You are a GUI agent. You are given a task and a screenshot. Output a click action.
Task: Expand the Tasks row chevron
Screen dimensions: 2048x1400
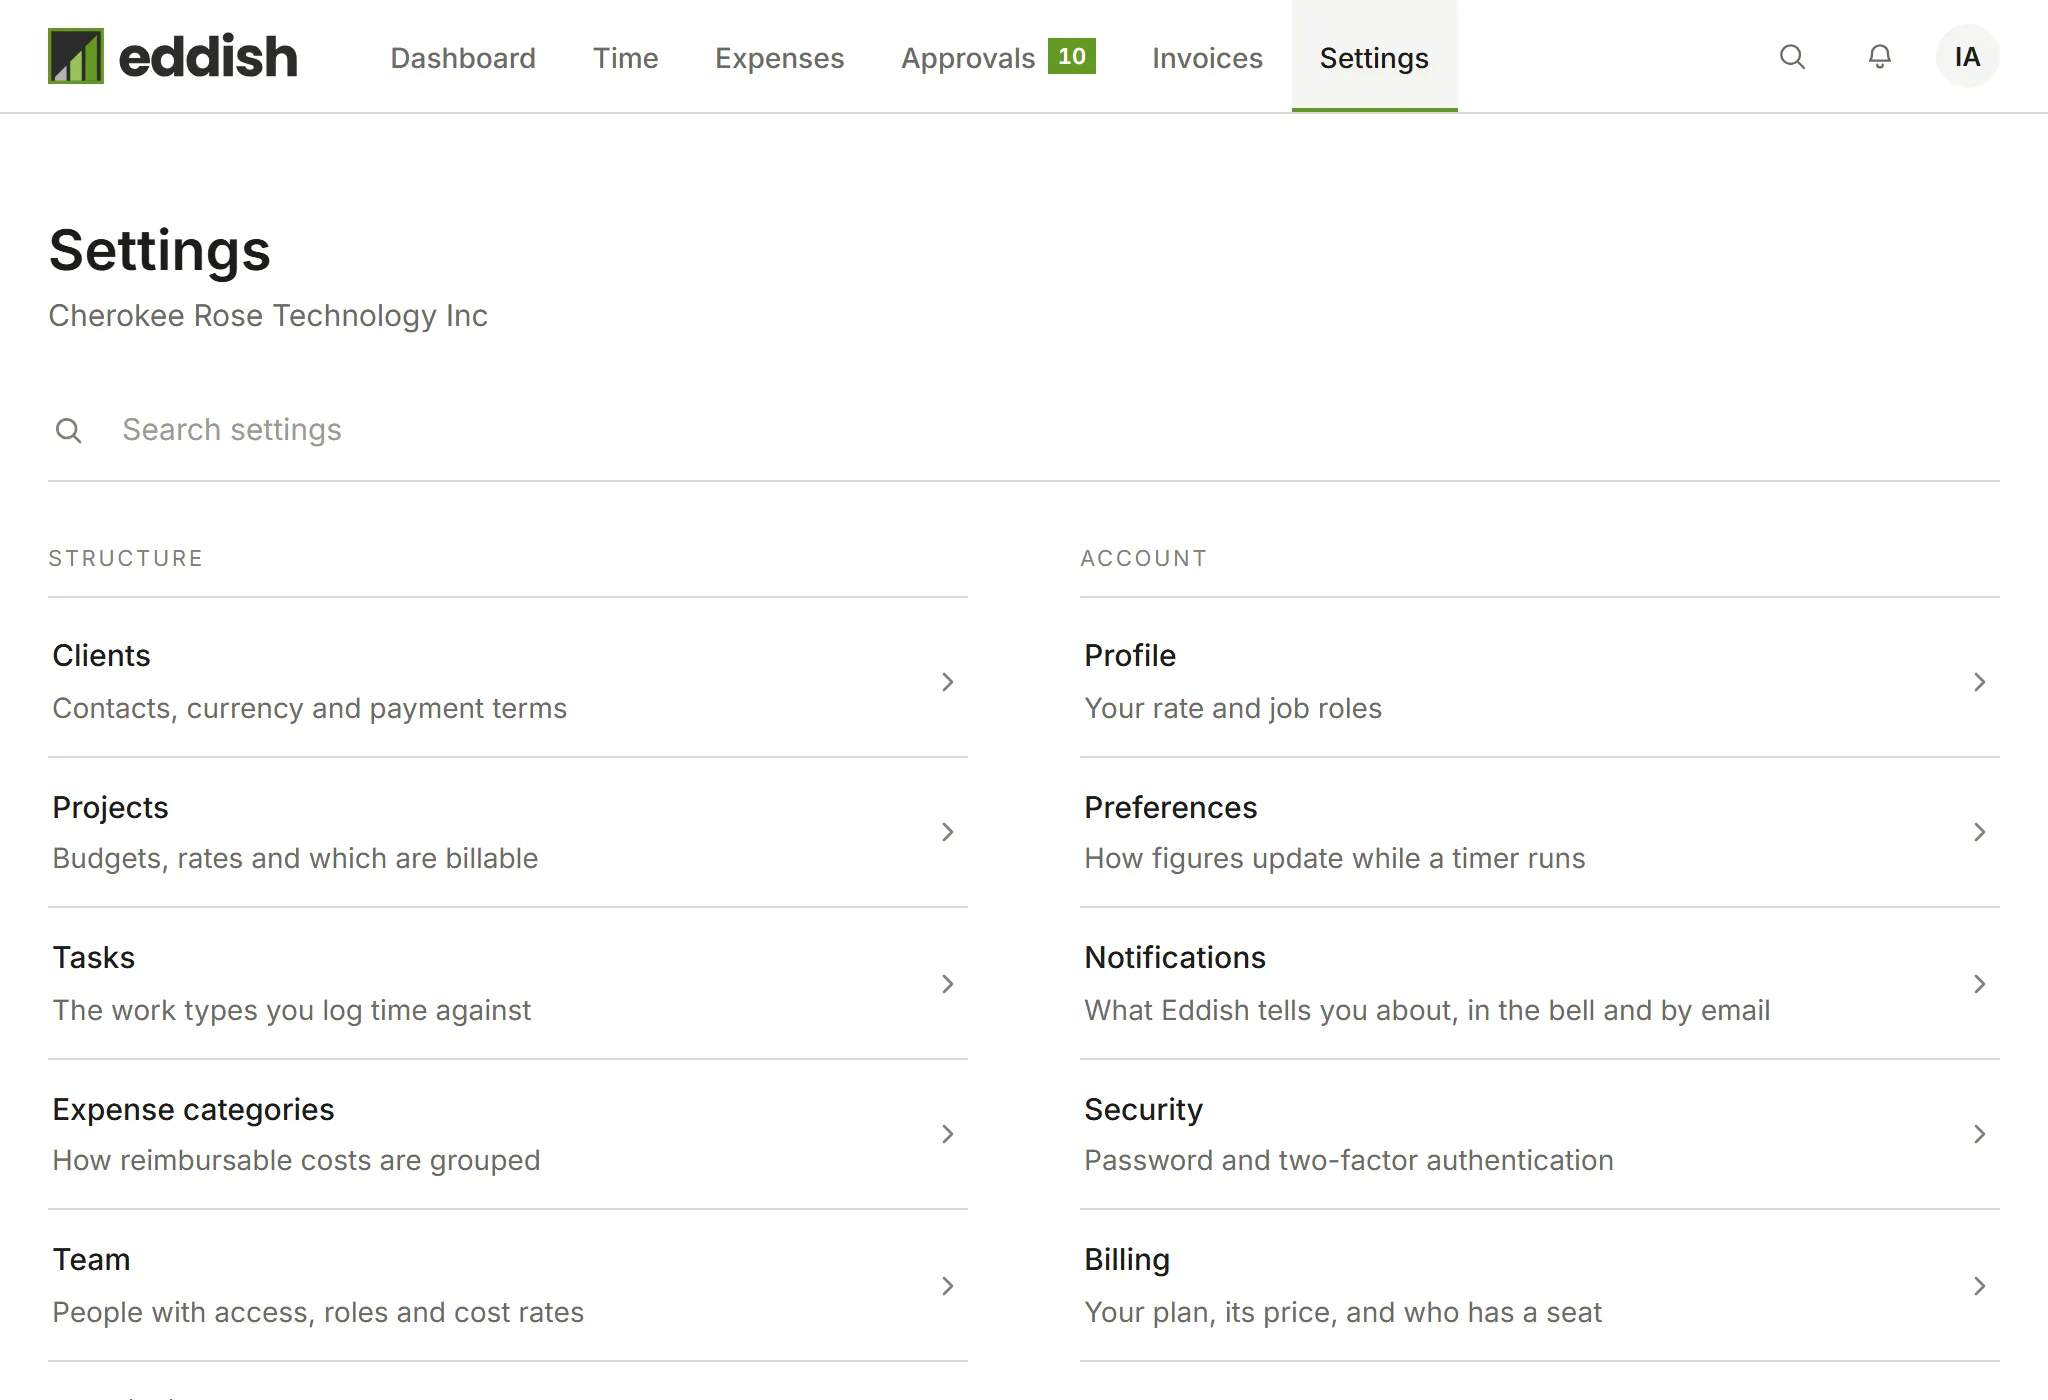(x=947, y=984)
